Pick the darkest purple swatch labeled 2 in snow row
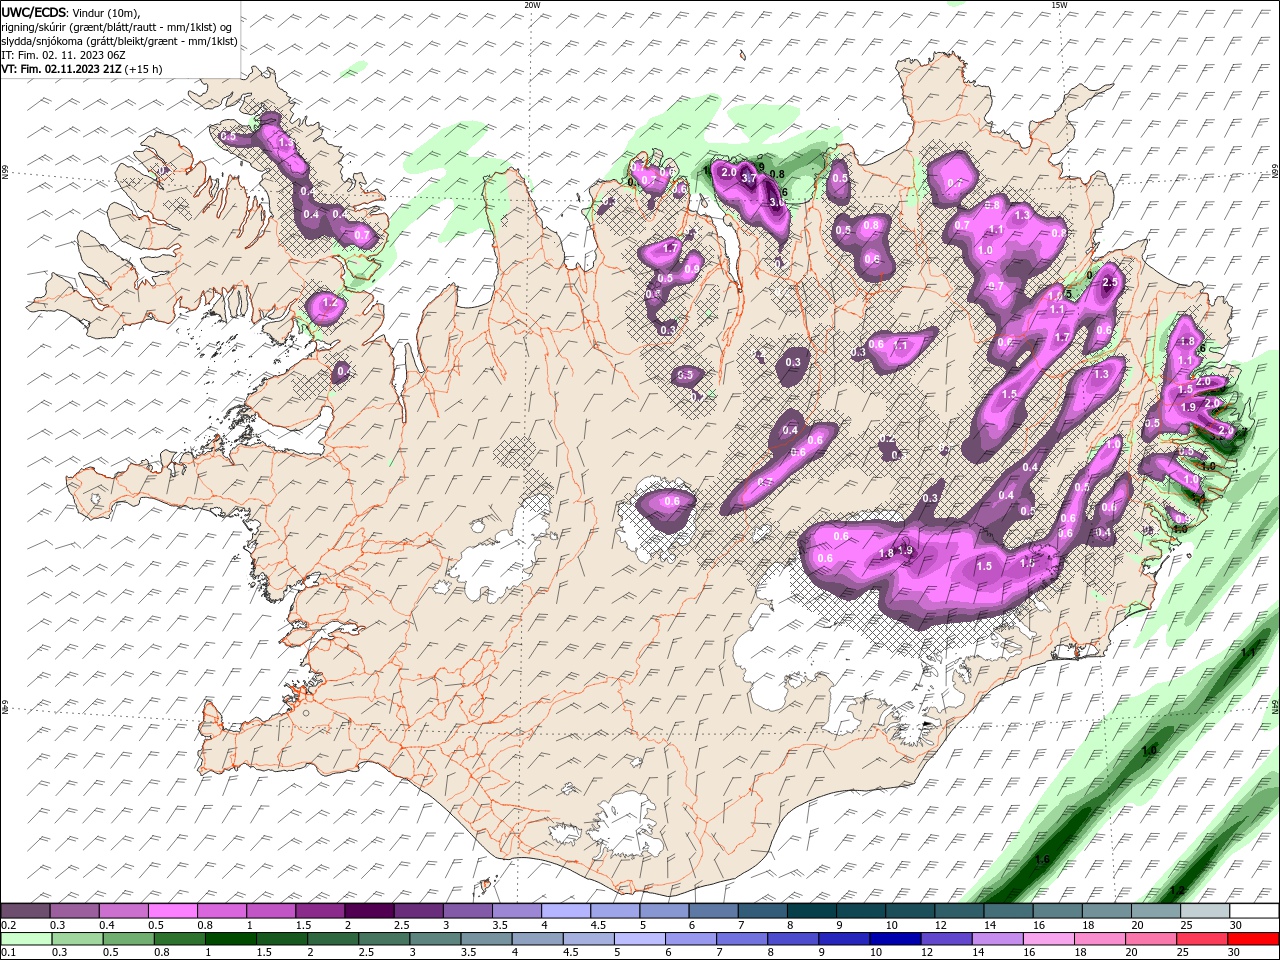This screenshot has width=1280, height=960. [368, 911]
